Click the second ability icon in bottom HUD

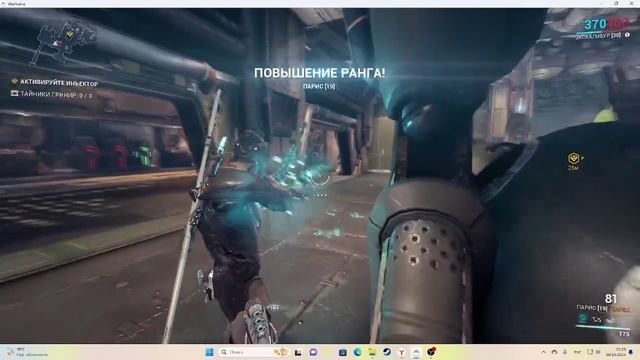click(x=597, y=320)
